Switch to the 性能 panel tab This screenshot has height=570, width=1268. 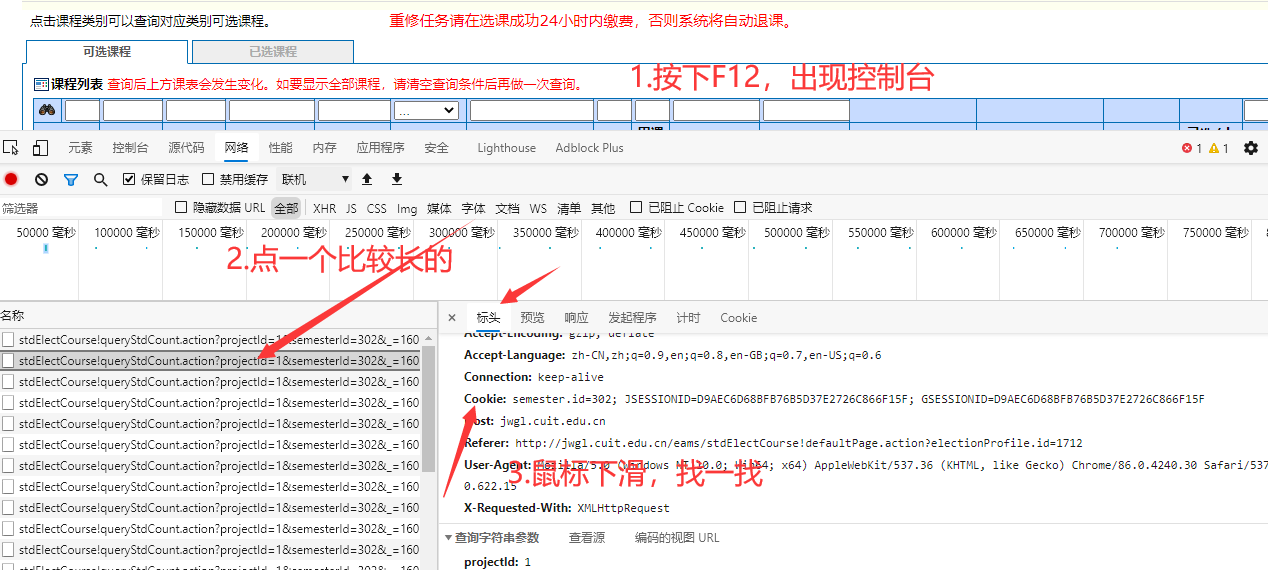[281, 148]
